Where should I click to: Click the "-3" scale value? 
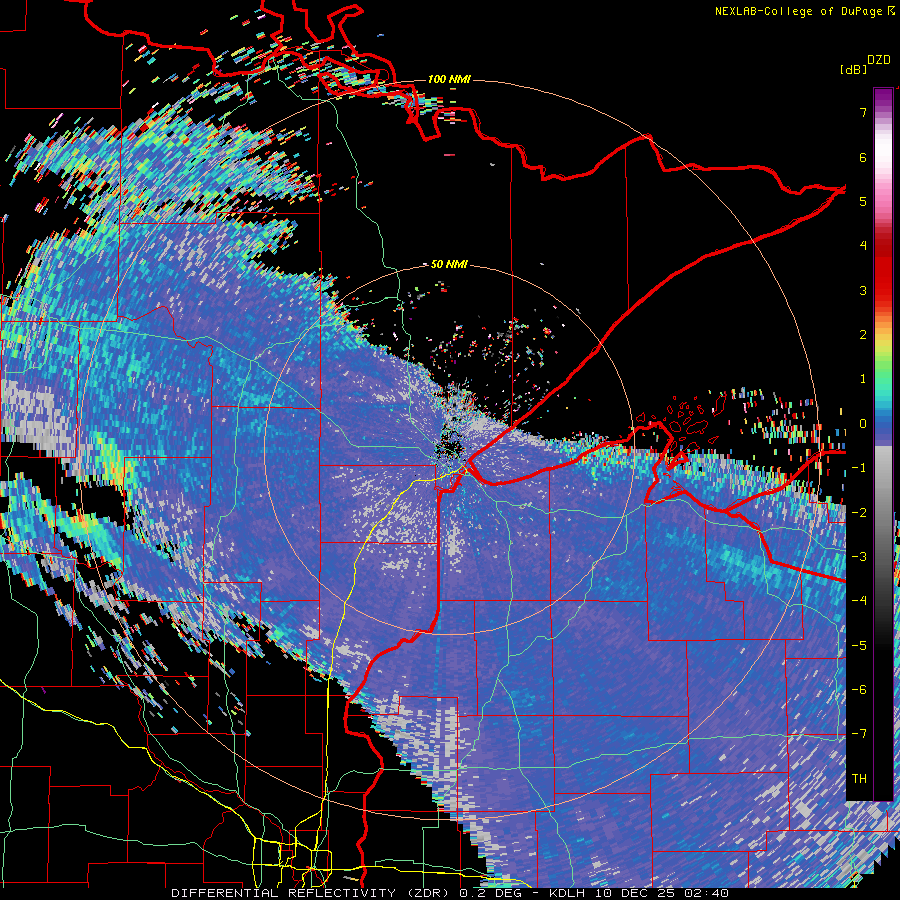pyautogui.click(x=859, y=557)
